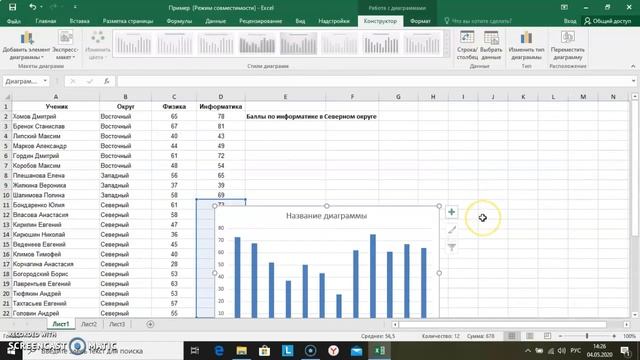Viewport: 640px width, 360px height.
Task: Click Move Chart button
Action: [567, 46]
